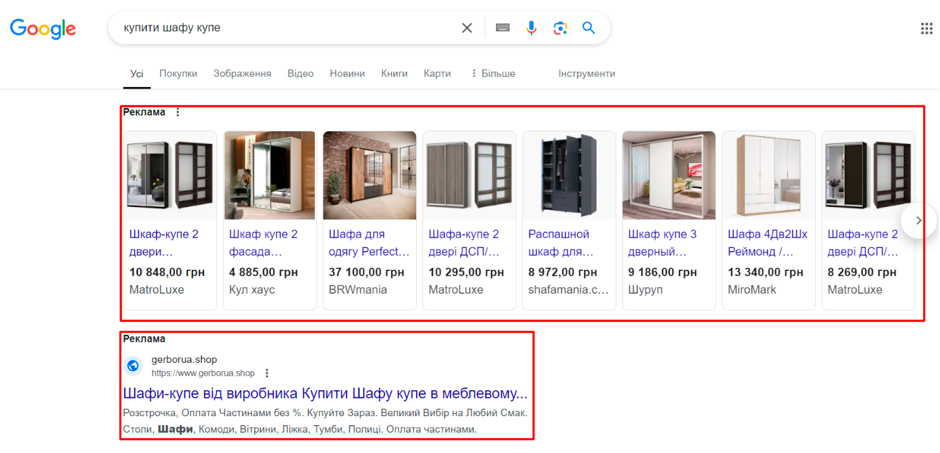Switch to the Карти tab

tap(437, 74)
